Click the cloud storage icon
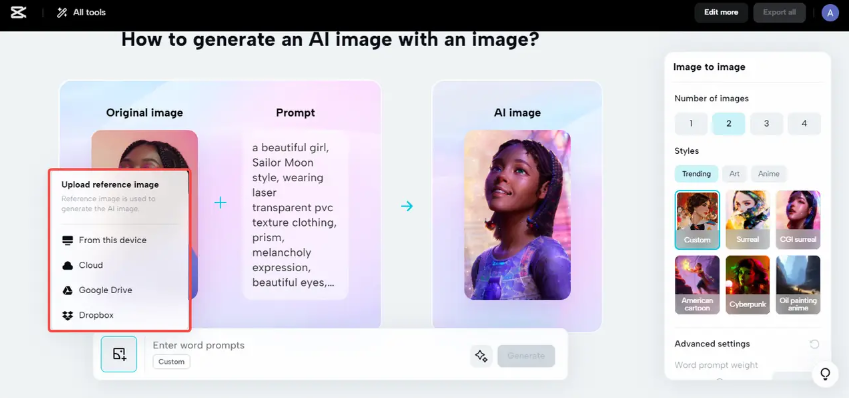 coord(68,265)
